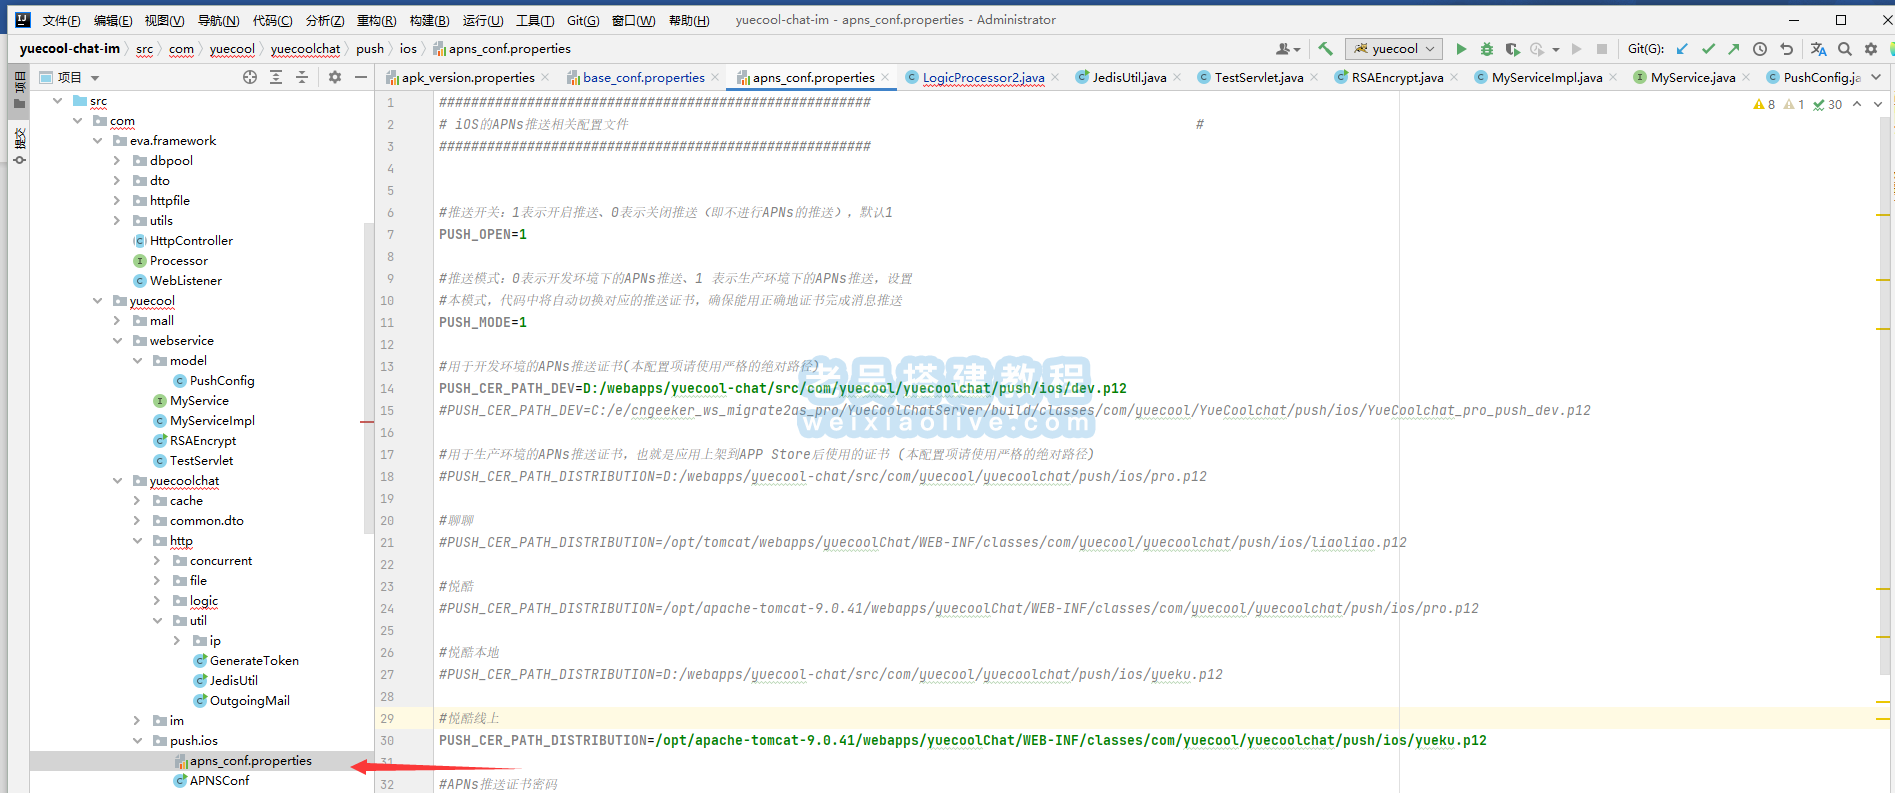
Task: Click the green Run button
Action: click(1461, 49)
